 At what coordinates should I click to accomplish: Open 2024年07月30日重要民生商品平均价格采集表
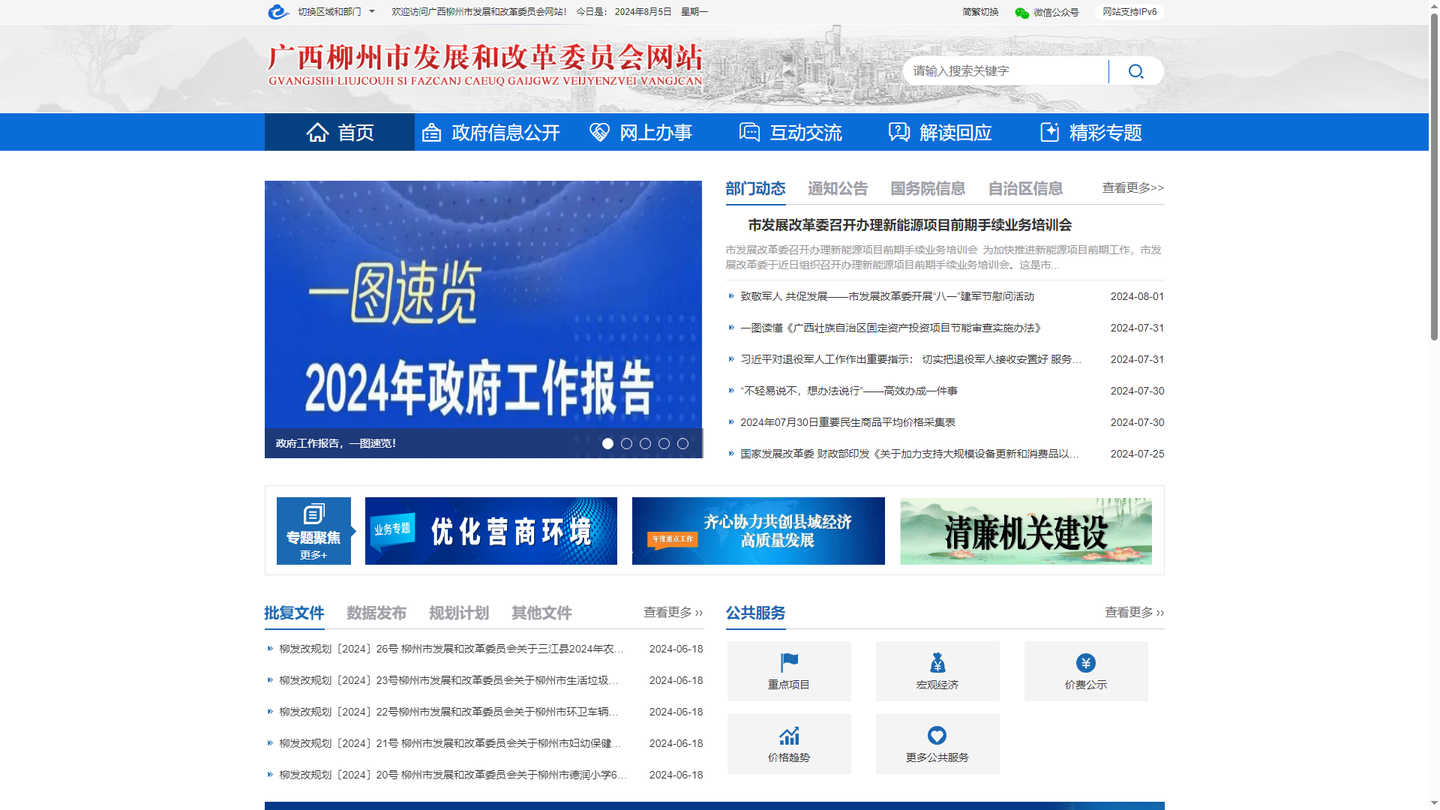tap(848, 422)
